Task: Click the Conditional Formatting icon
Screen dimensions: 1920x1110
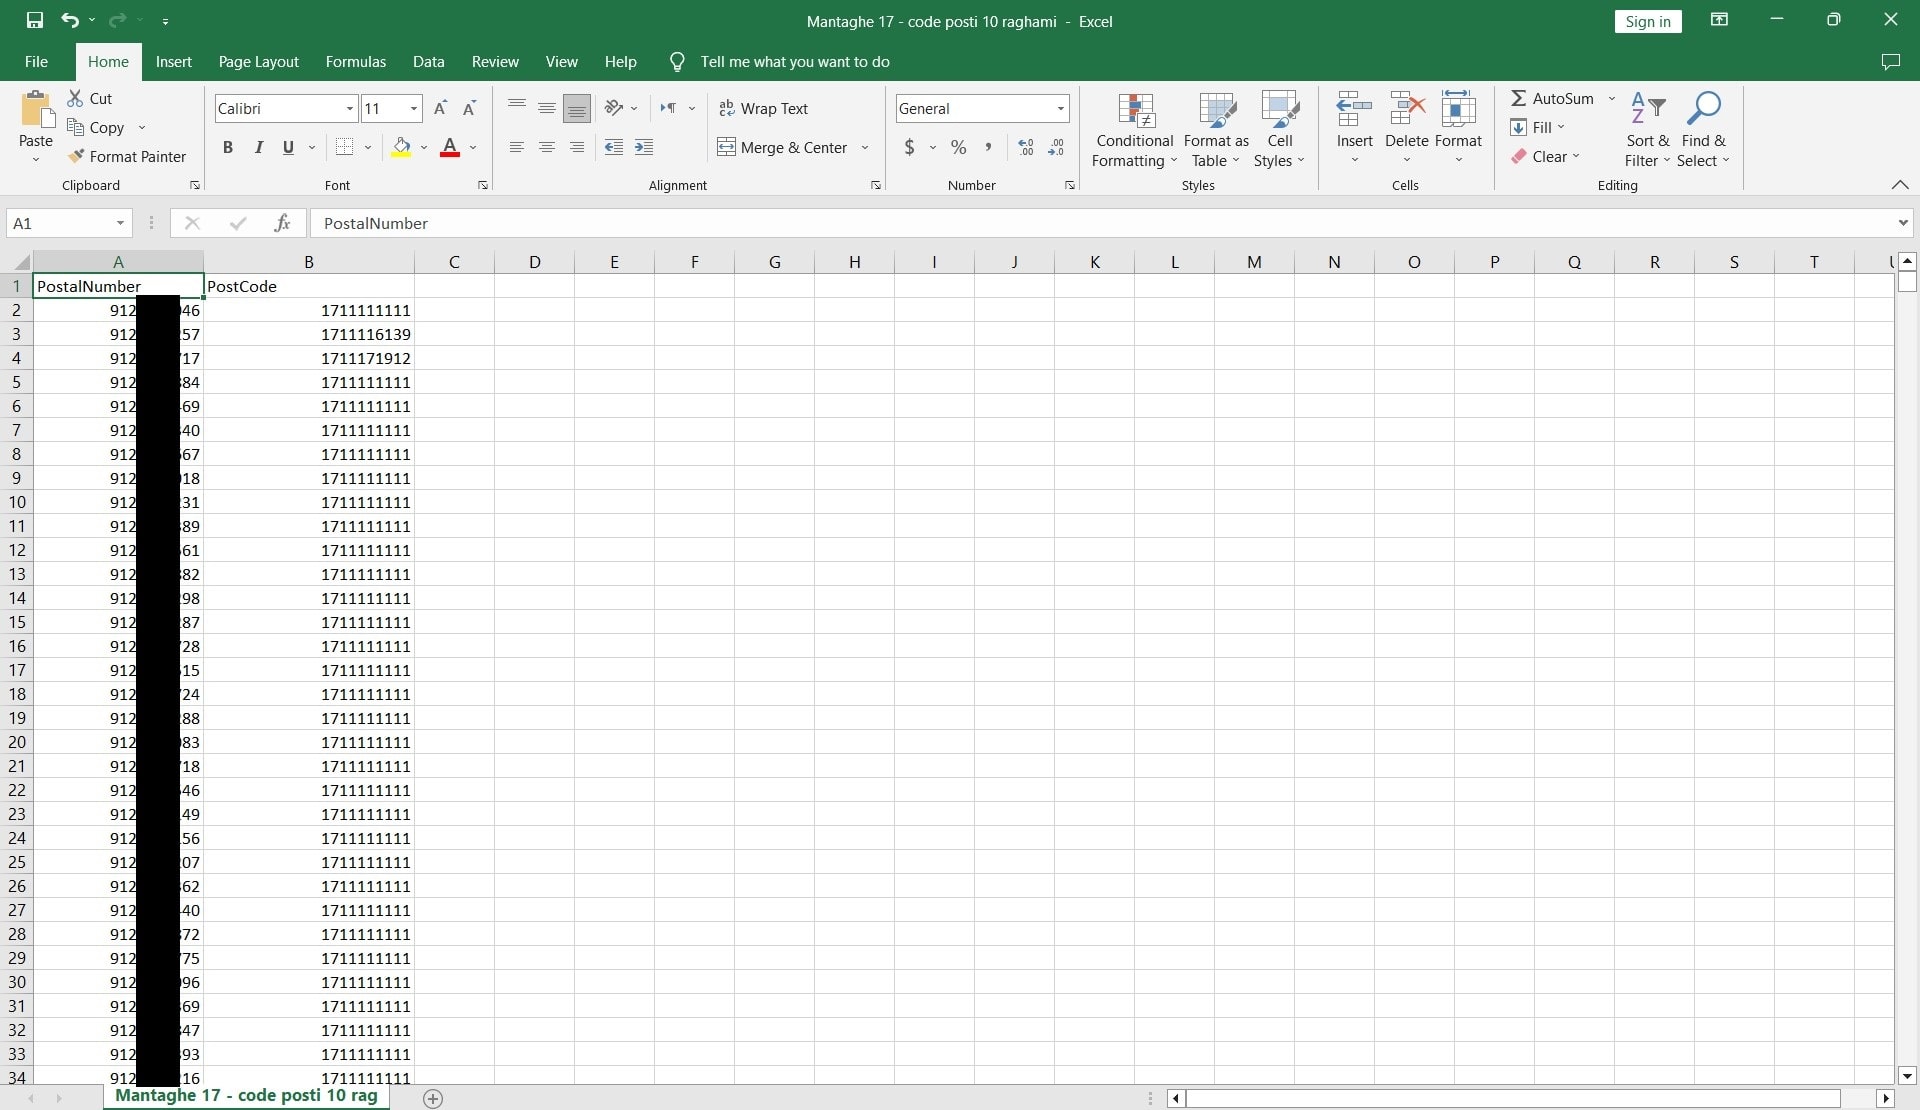Action: point(1135,111)
